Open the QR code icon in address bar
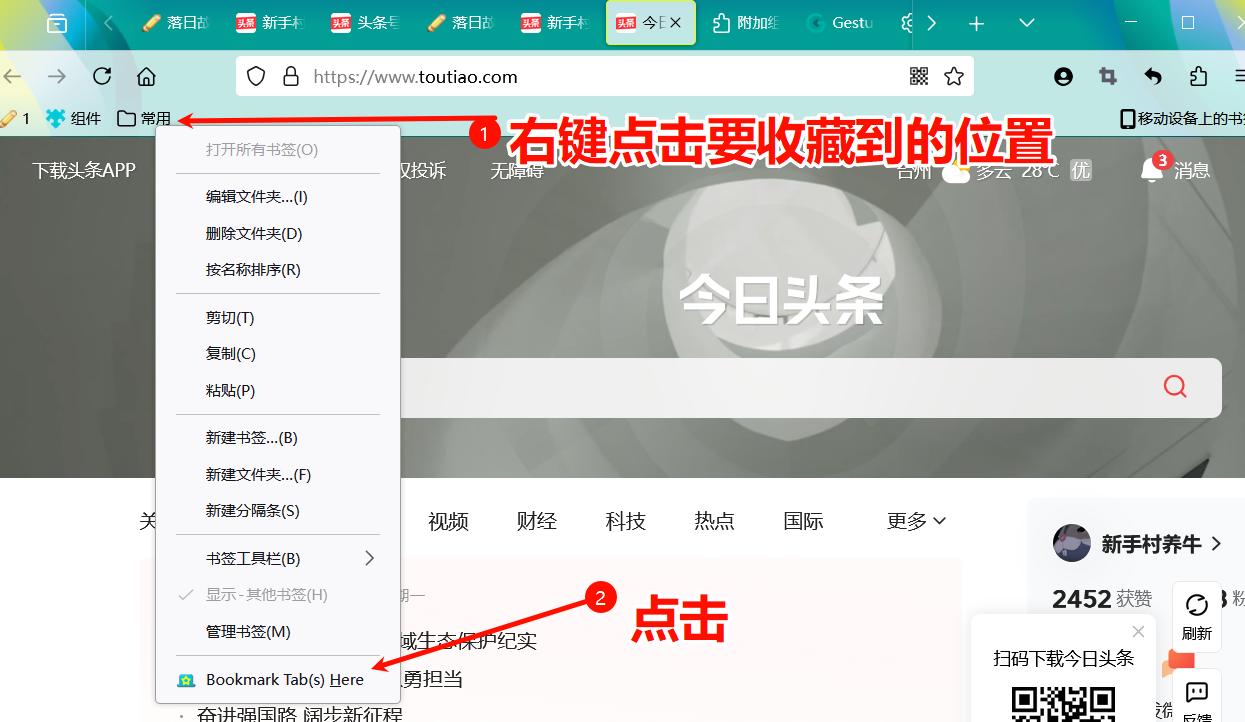The image size is (1245, 722). point(919,77)
